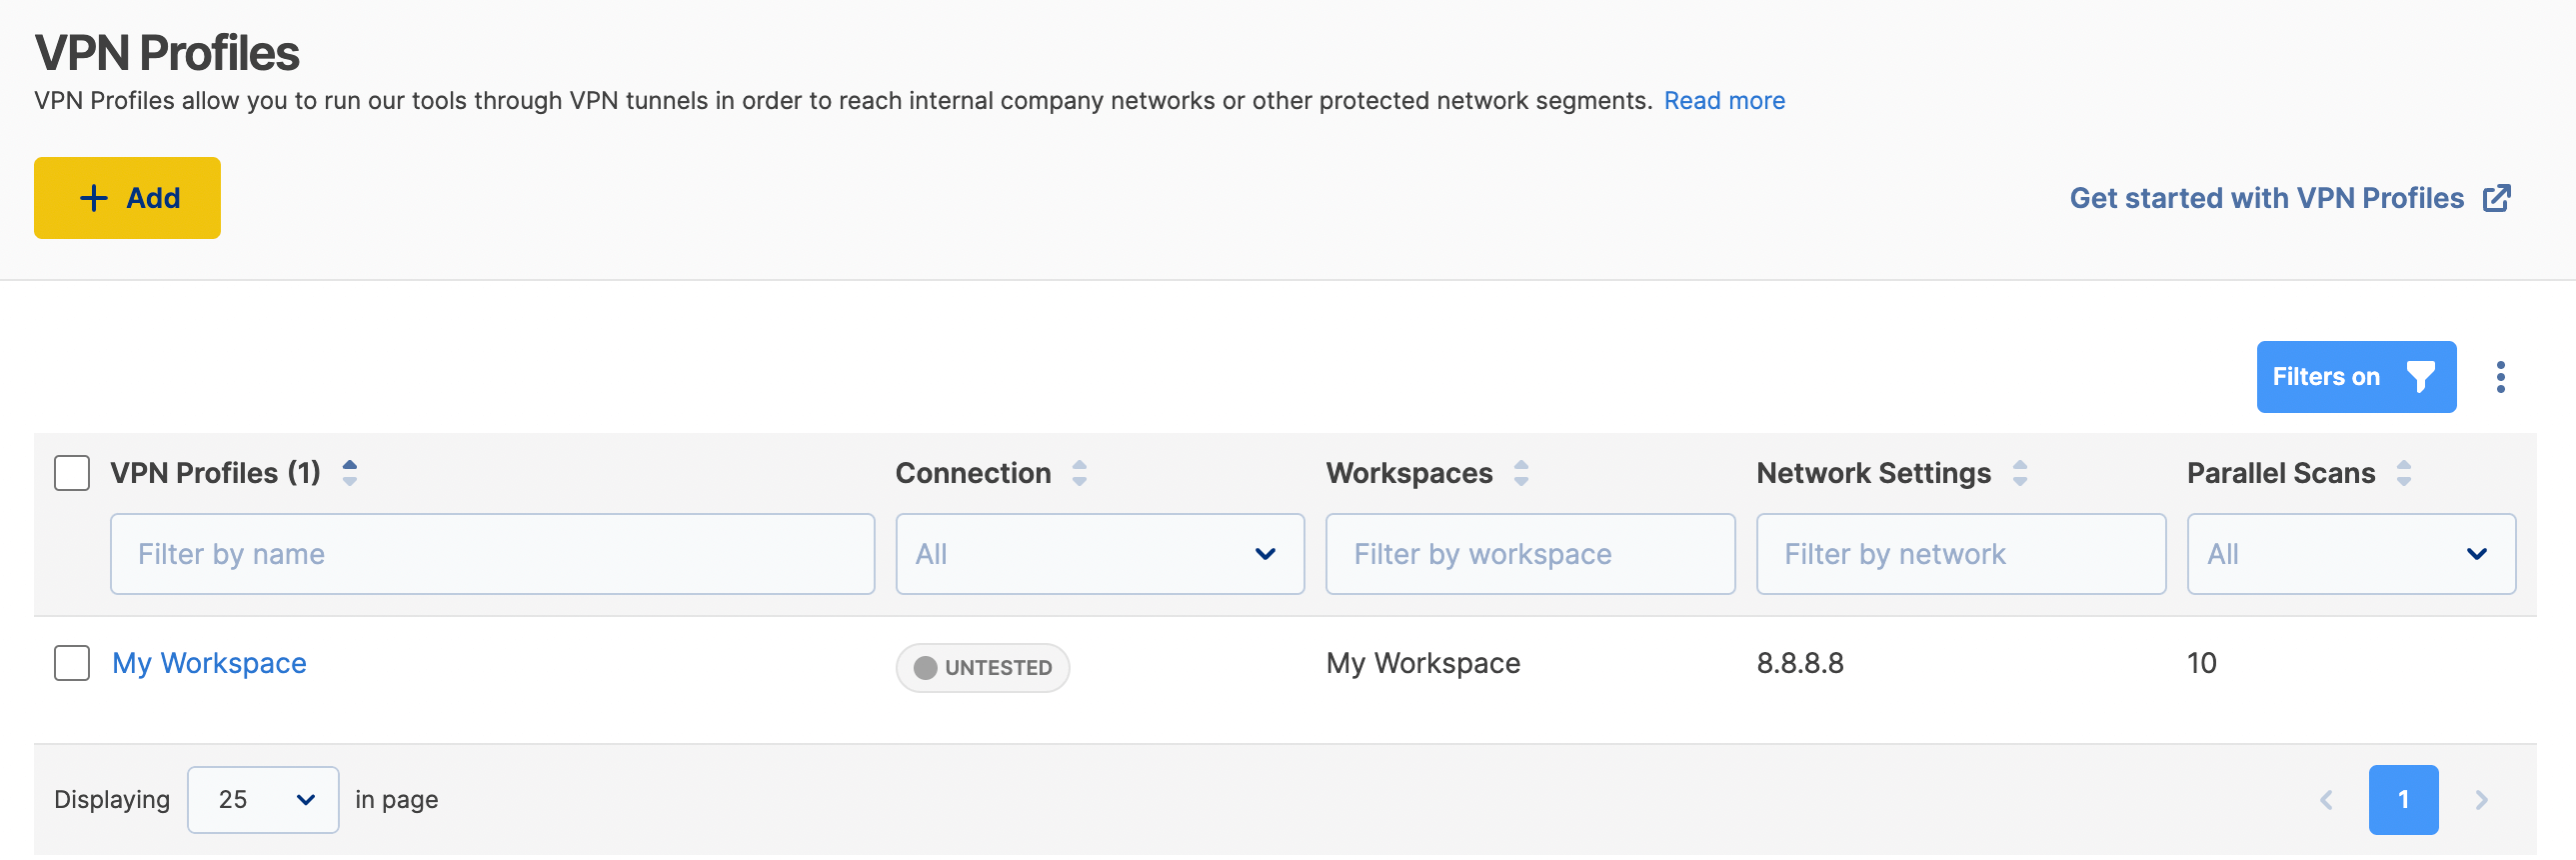Open the My Workspace profile link
The width and height of the screenshot is (2576, 860).
[209, 663]
